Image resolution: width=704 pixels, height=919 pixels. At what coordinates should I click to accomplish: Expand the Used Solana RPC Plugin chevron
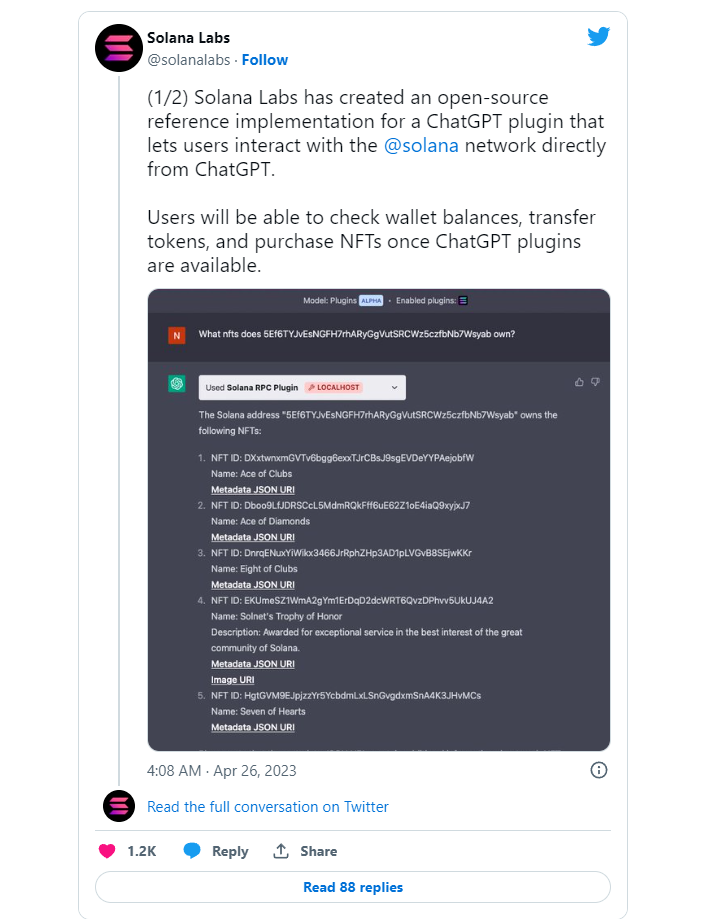[394, 387]
